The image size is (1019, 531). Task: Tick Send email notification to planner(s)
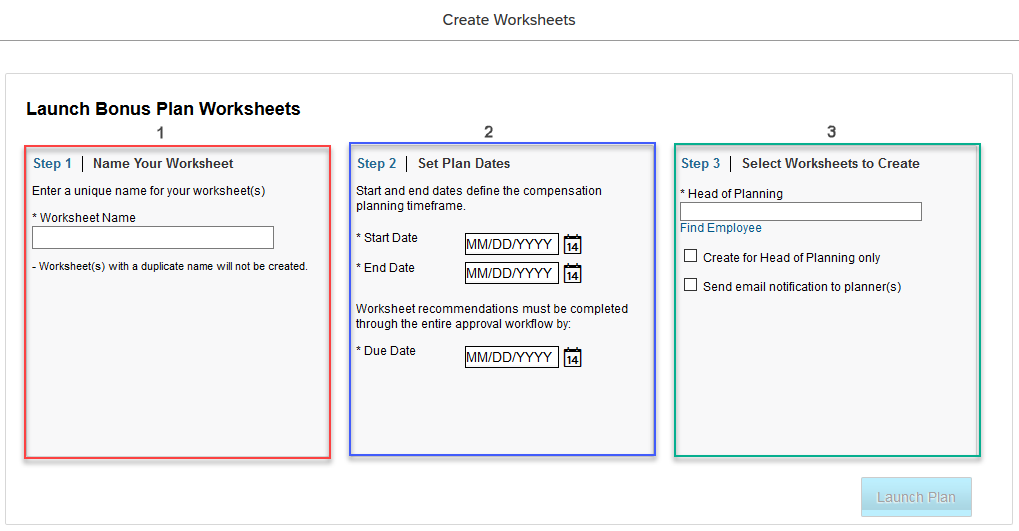[690, 285]
